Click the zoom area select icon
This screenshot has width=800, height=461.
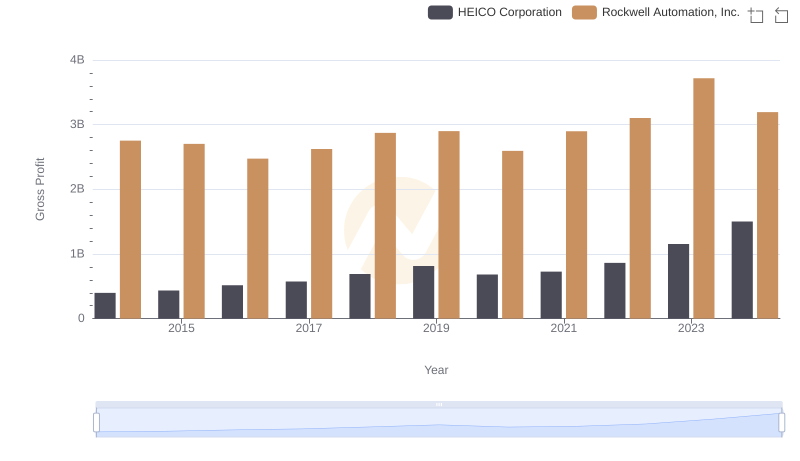(756, 15)
